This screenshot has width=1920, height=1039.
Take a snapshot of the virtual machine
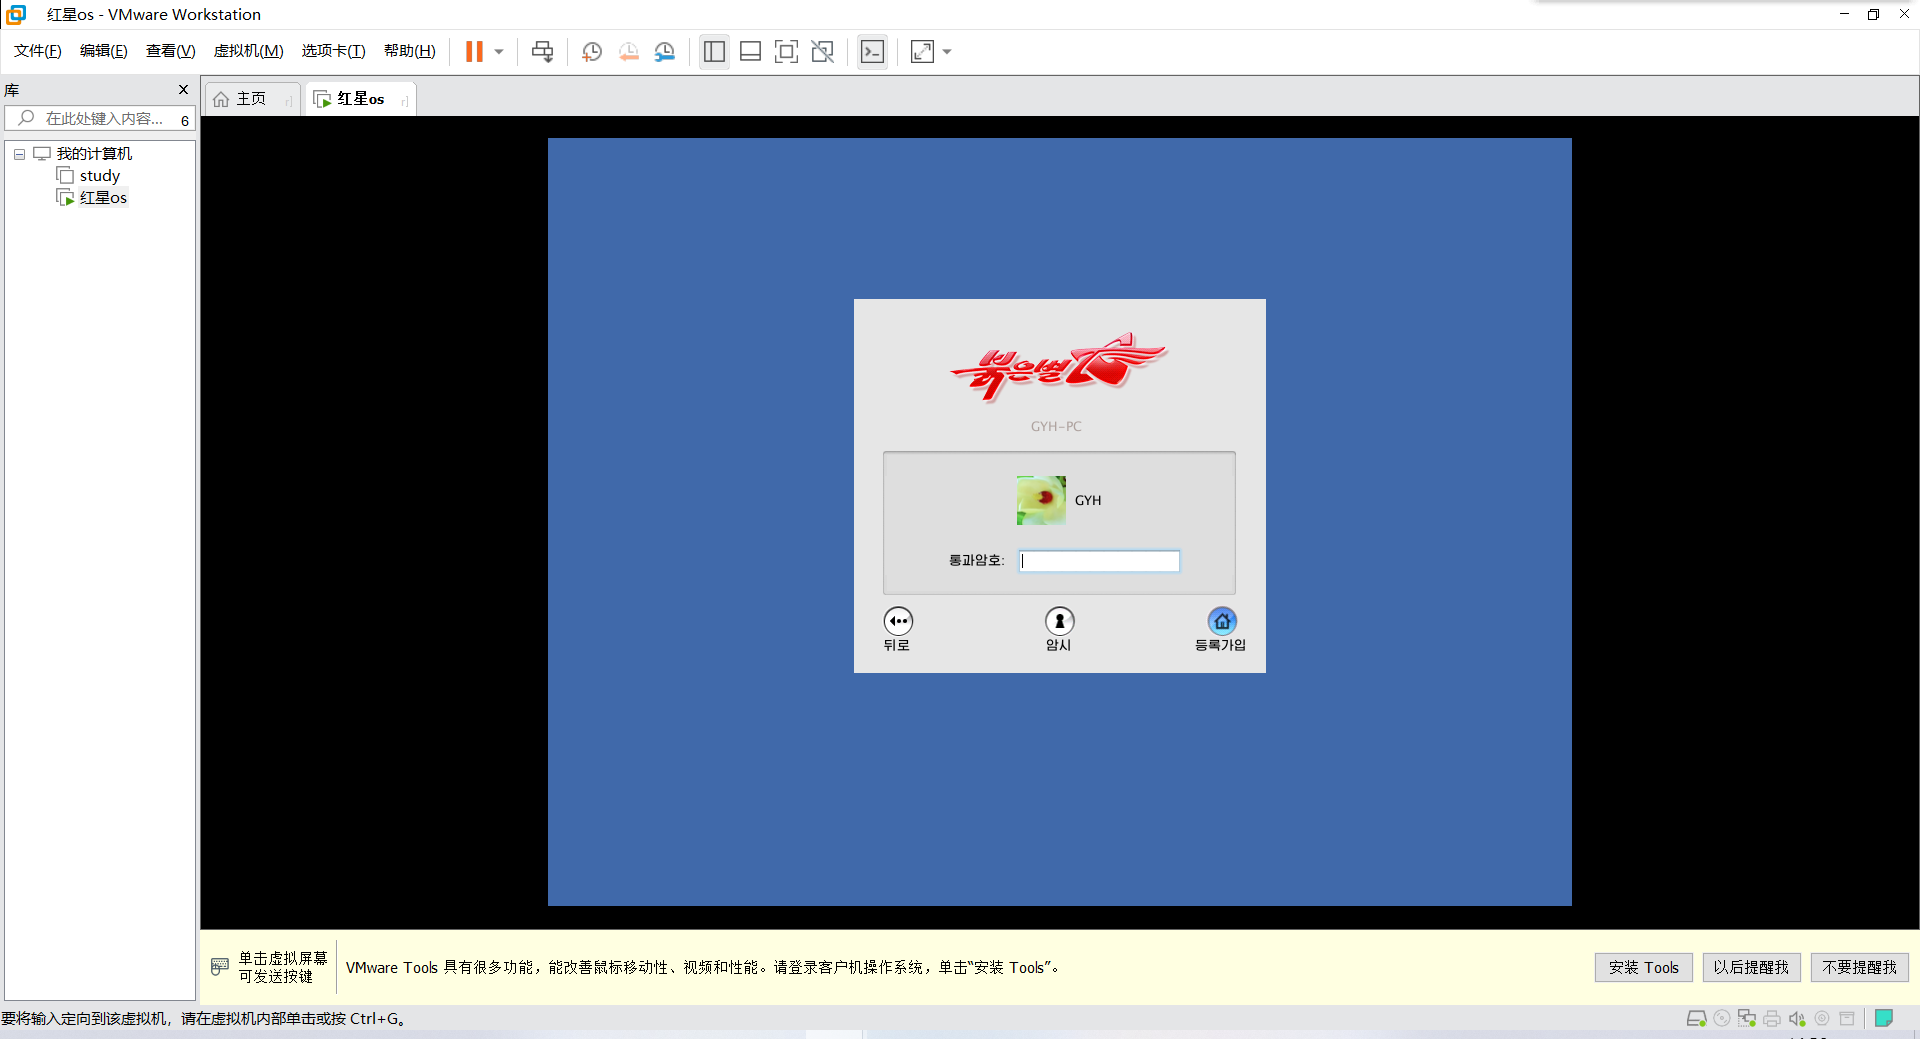click(592, 52)
